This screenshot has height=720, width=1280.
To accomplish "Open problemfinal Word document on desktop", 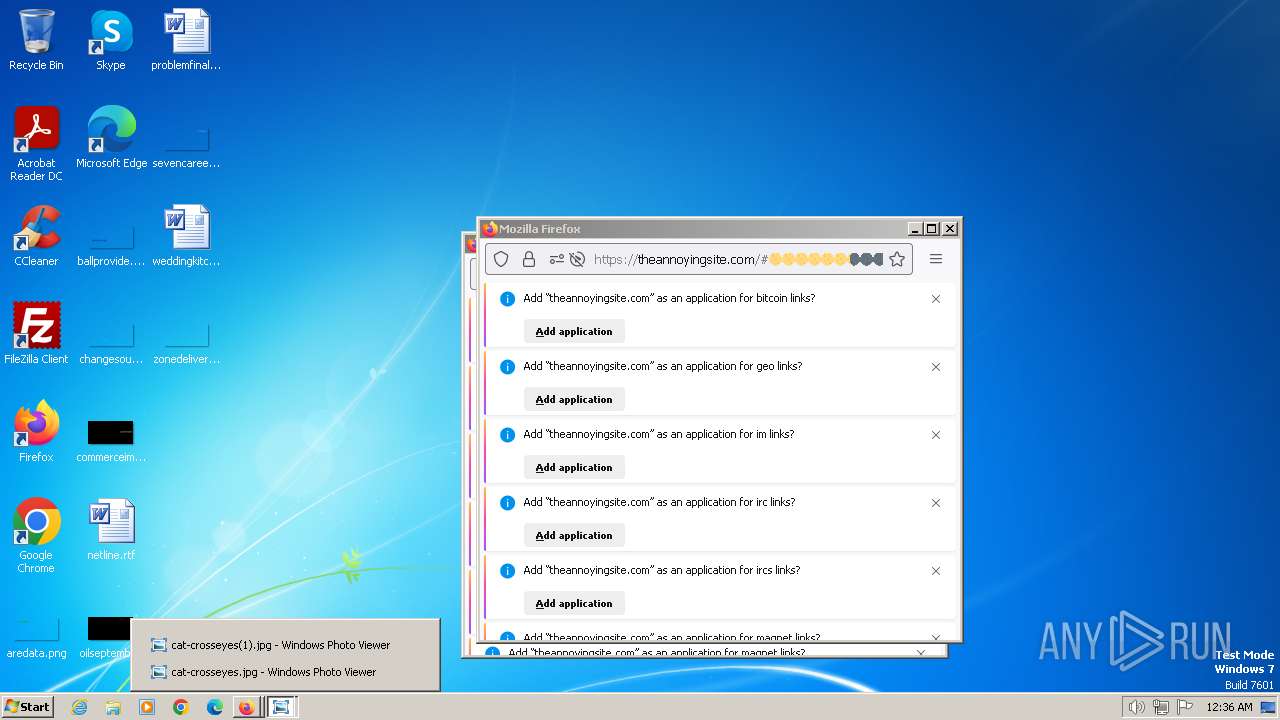I will [x=186, y=40].
